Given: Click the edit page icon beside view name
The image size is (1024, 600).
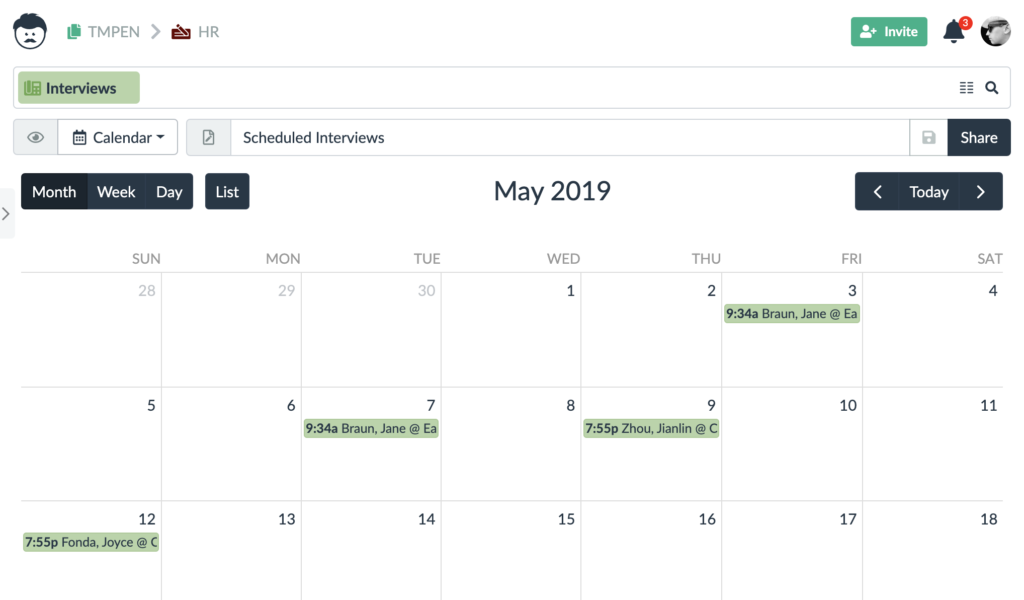Looking at the screenshot, I should pos(208,138).
